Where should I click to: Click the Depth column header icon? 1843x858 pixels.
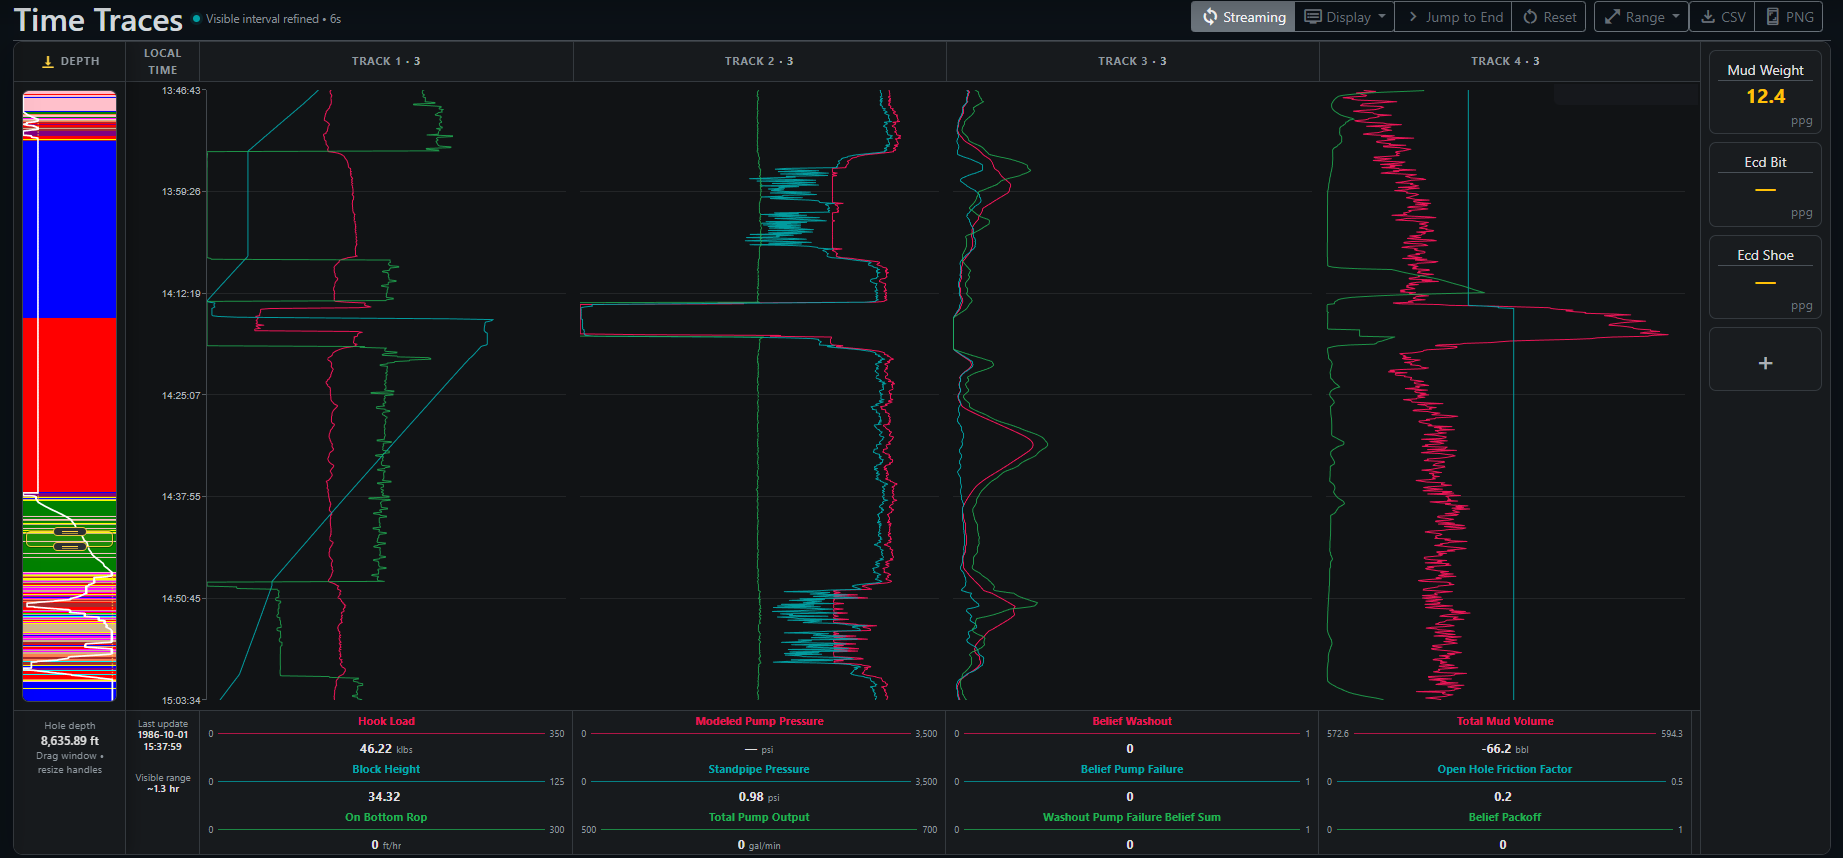tap(47, 61)
